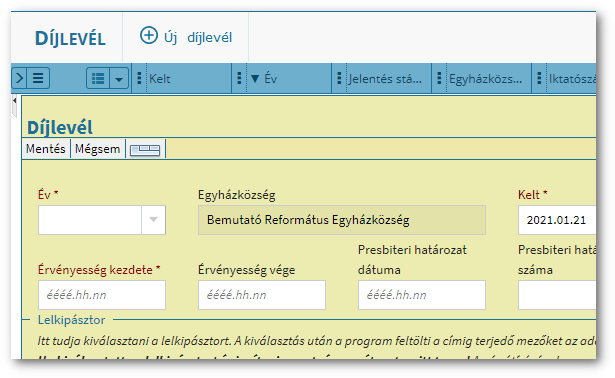Click the Mégsem button
Viewport: 615px width, 378px height.
point(98,149)
